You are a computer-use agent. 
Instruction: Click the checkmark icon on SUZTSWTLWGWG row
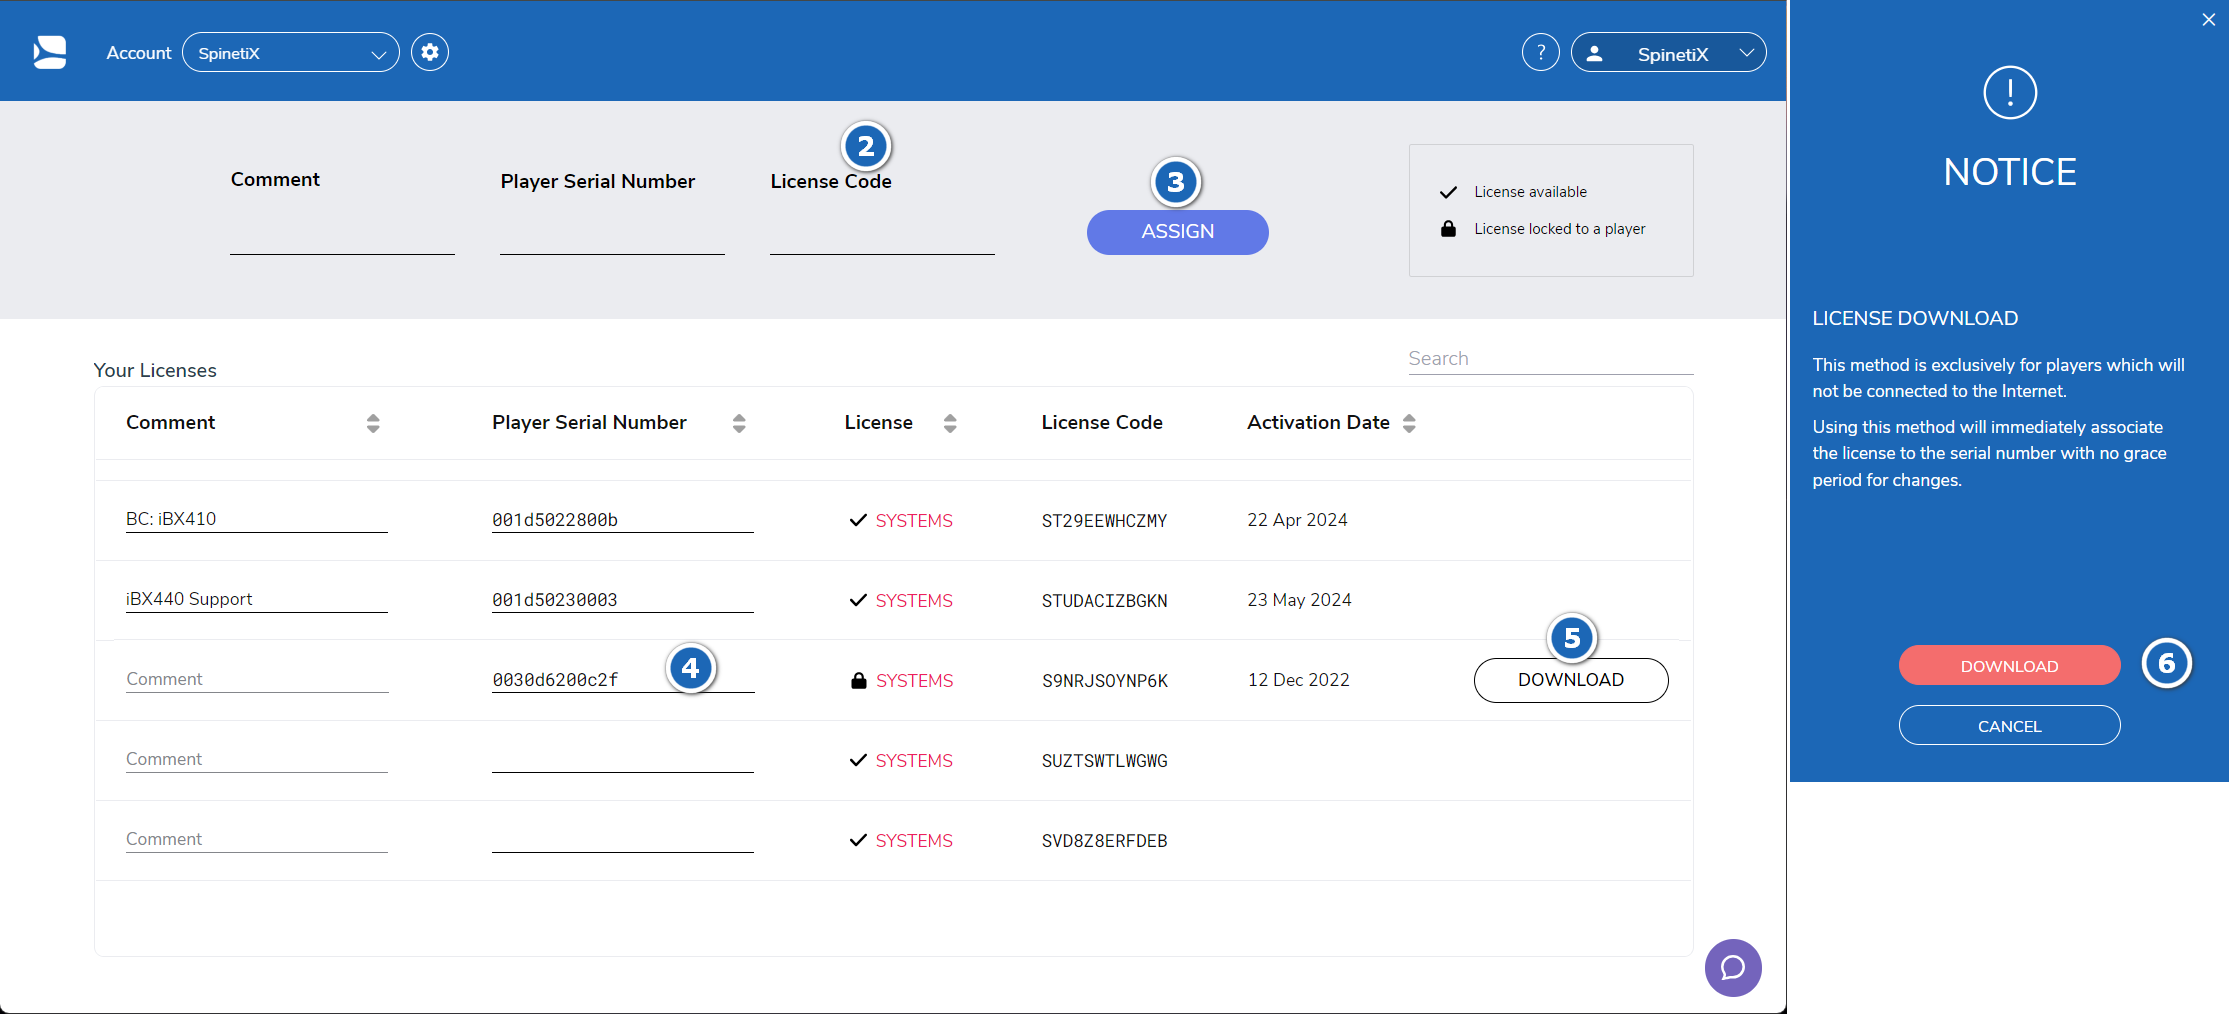pos(858,760)
